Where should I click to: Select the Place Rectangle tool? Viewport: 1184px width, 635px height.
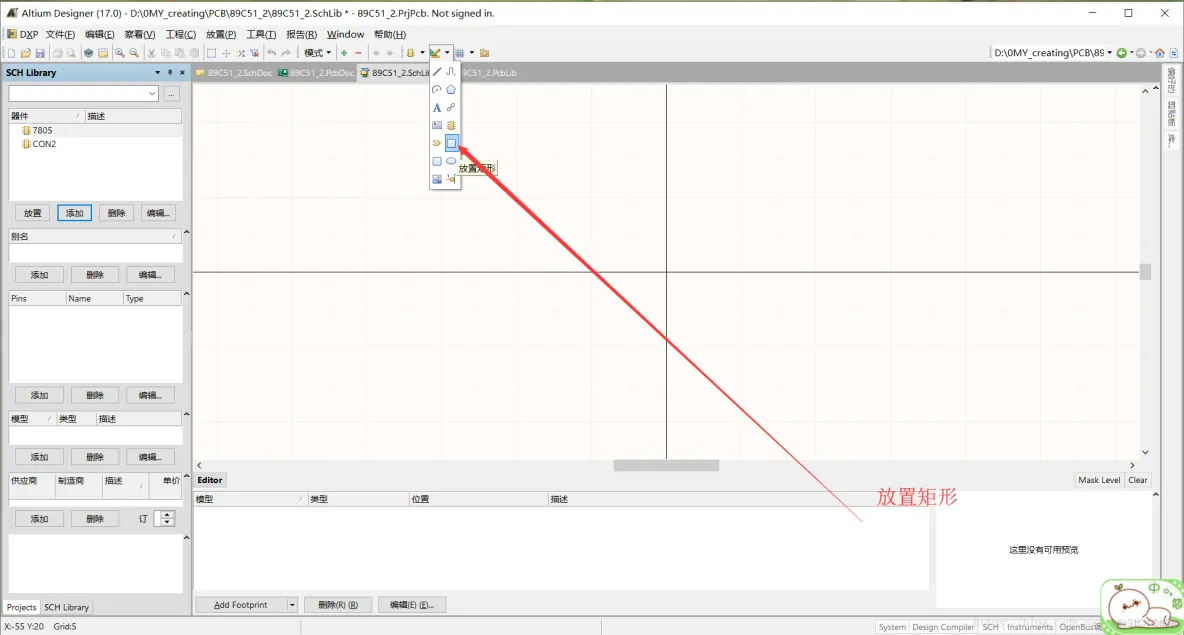451,143
